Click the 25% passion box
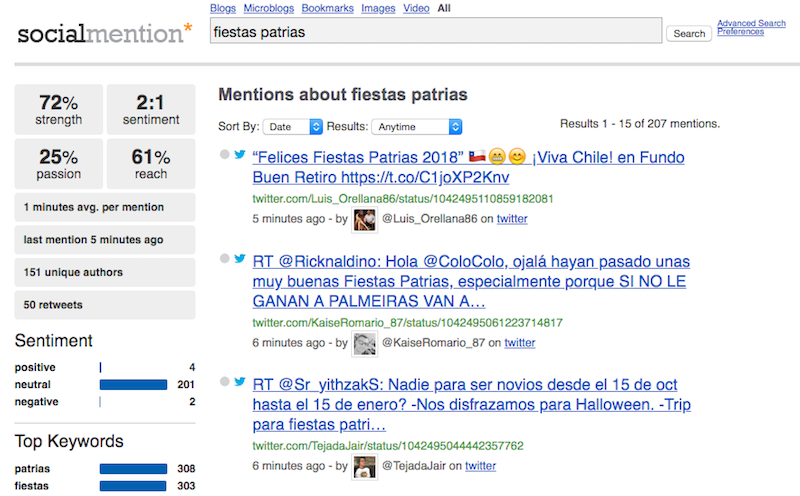 coord(59,164)
